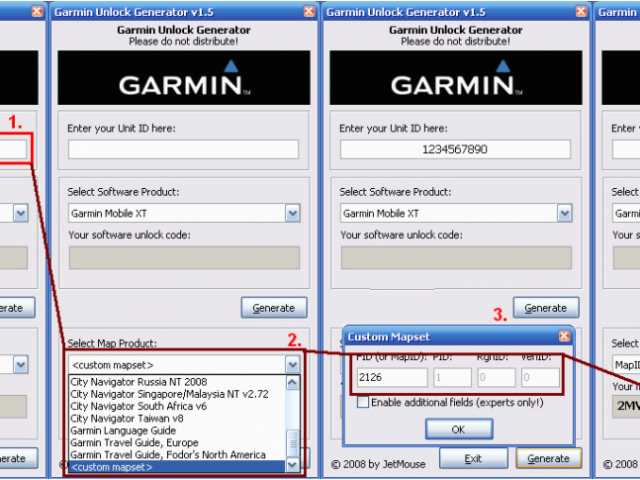Close the second Garmin Unlock Generator window

[x=309, y=11]
